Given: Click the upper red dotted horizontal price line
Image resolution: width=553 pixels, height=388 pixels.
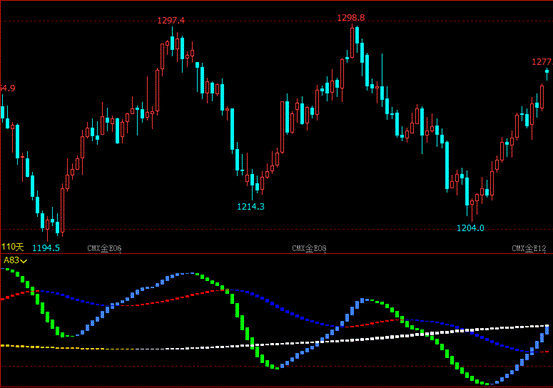Looking at the screenshot, I should [276, 21].
